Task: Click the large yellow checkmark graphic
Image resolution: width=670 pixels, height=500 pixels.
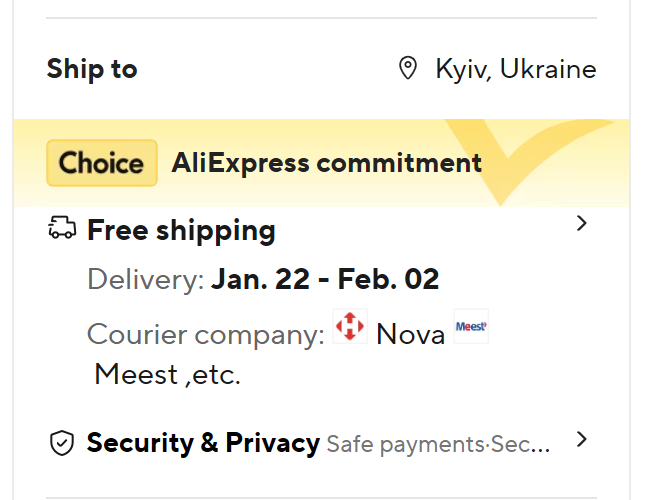Action: 530,160
